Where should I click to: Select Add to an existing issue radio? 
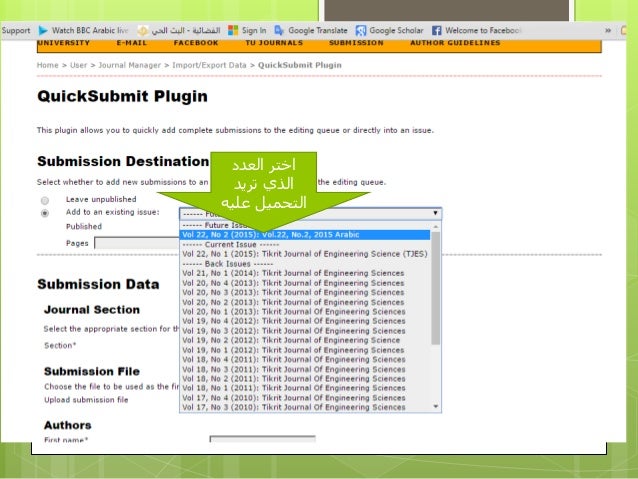pos(45,213)
